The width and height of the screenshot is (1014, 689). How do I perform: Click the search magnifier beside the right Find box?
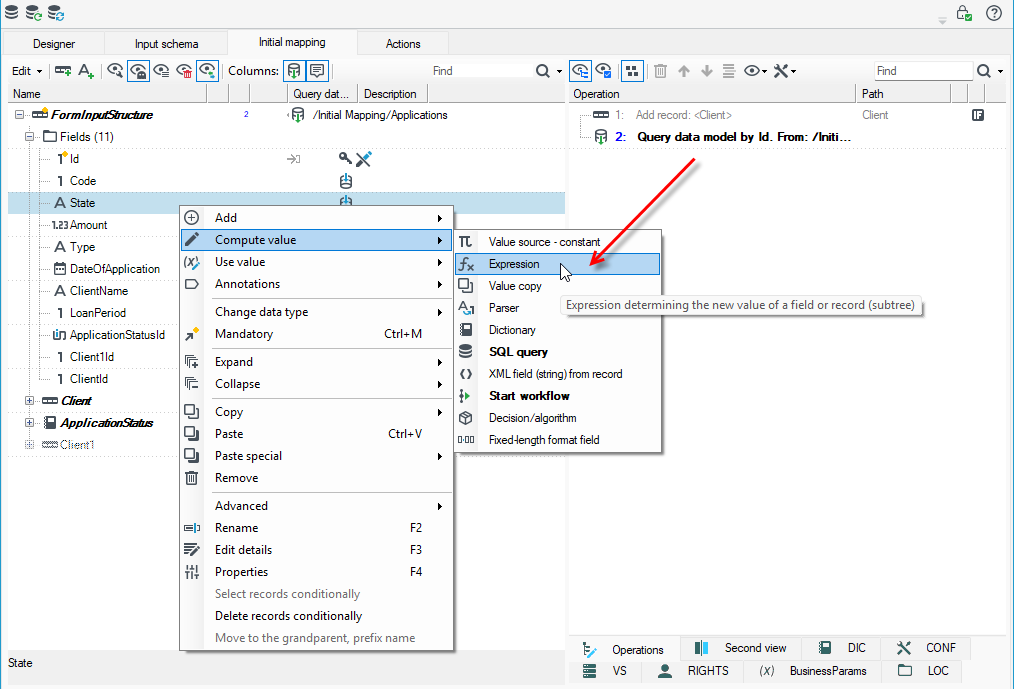(984, 71)
